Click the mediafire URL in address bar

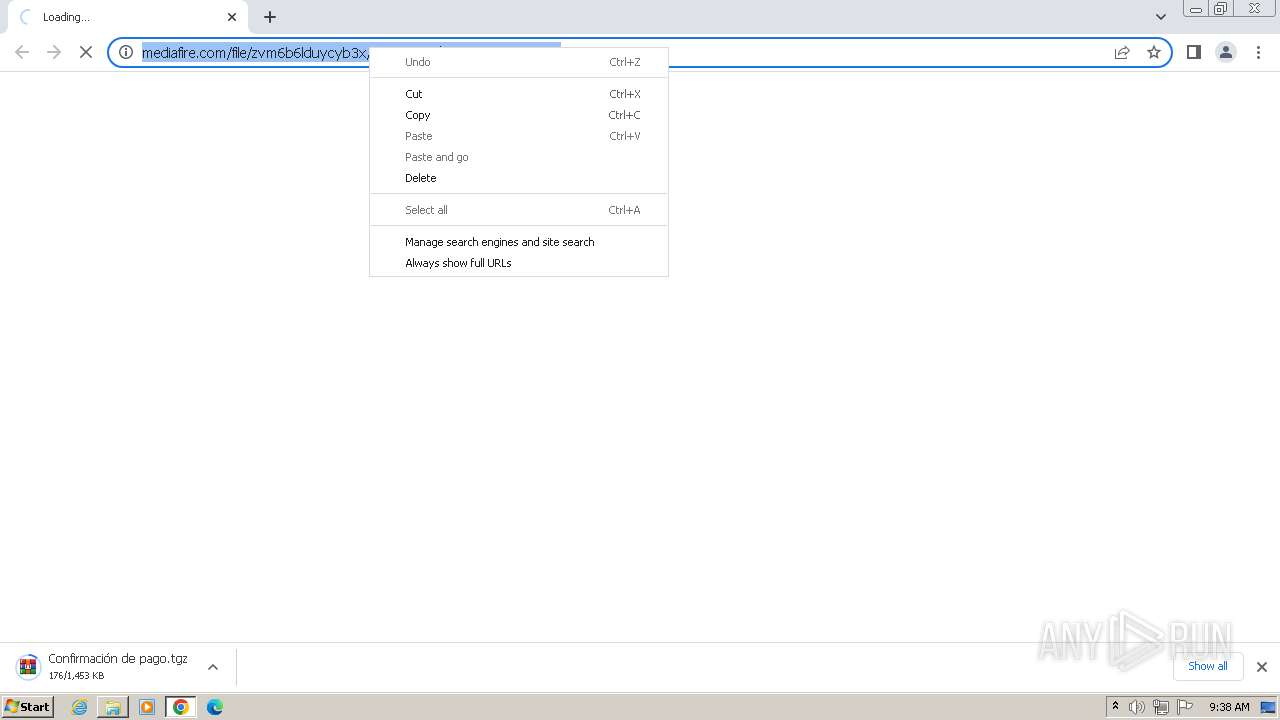click(255, 53)
